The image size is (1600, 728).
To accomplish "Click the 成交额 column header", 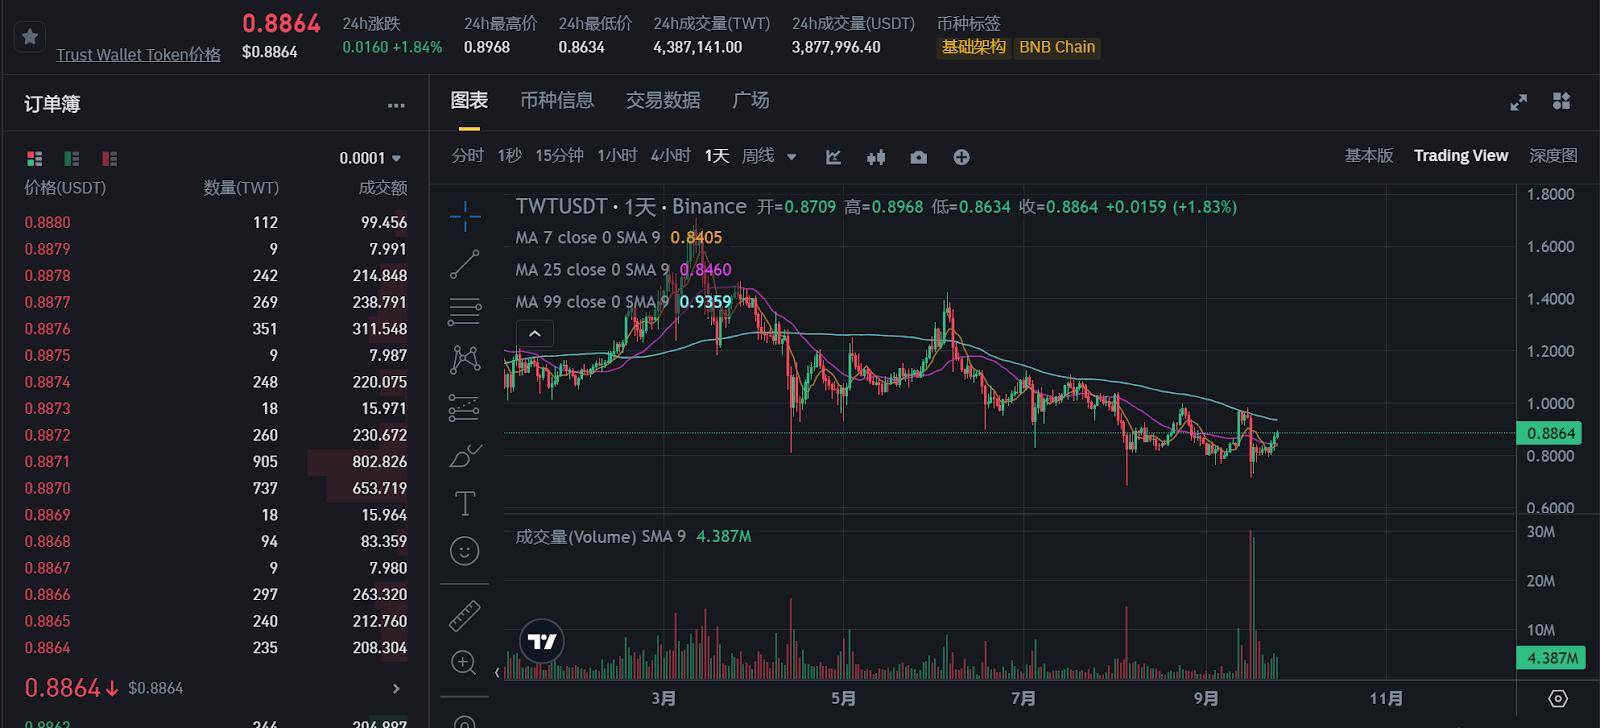I will tap(382, 188).
